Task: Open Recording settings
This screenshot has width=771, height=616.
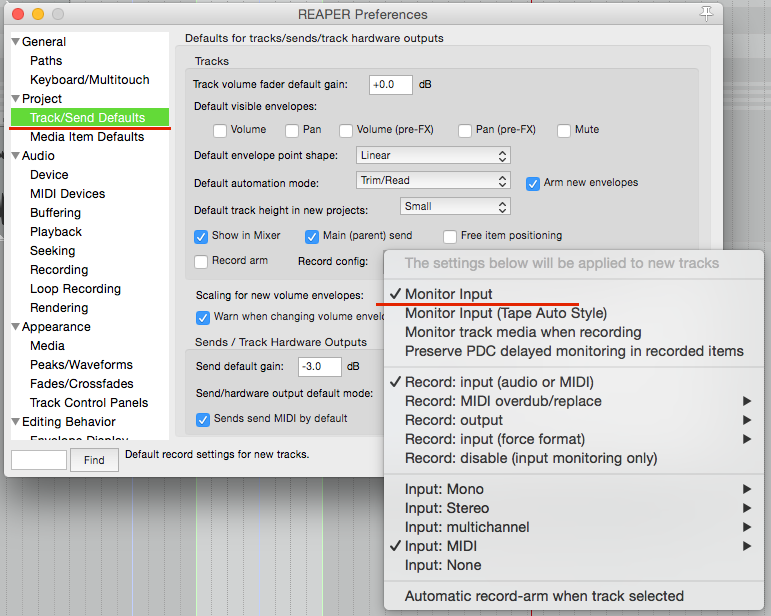Action: click(x=59, y=270)
